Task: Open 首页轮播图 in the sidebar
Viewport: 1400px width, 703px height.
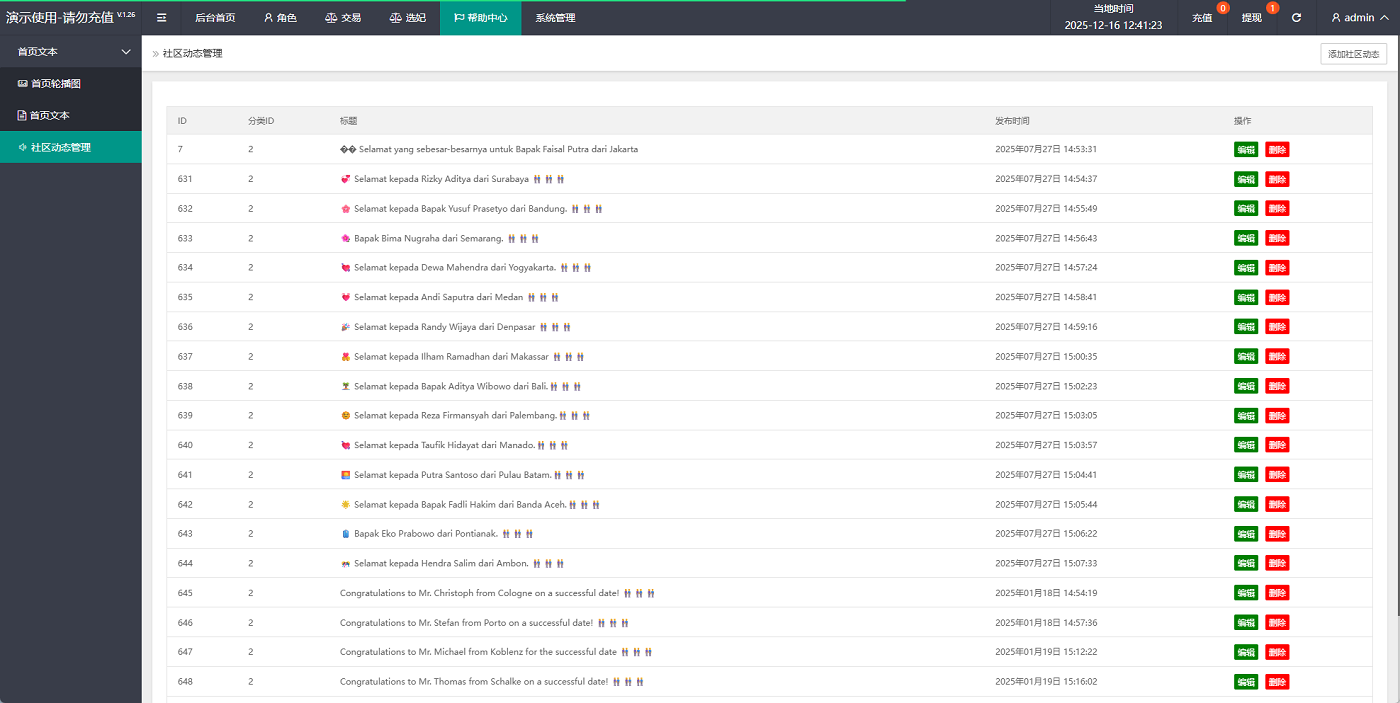Action: click(55, 84)
